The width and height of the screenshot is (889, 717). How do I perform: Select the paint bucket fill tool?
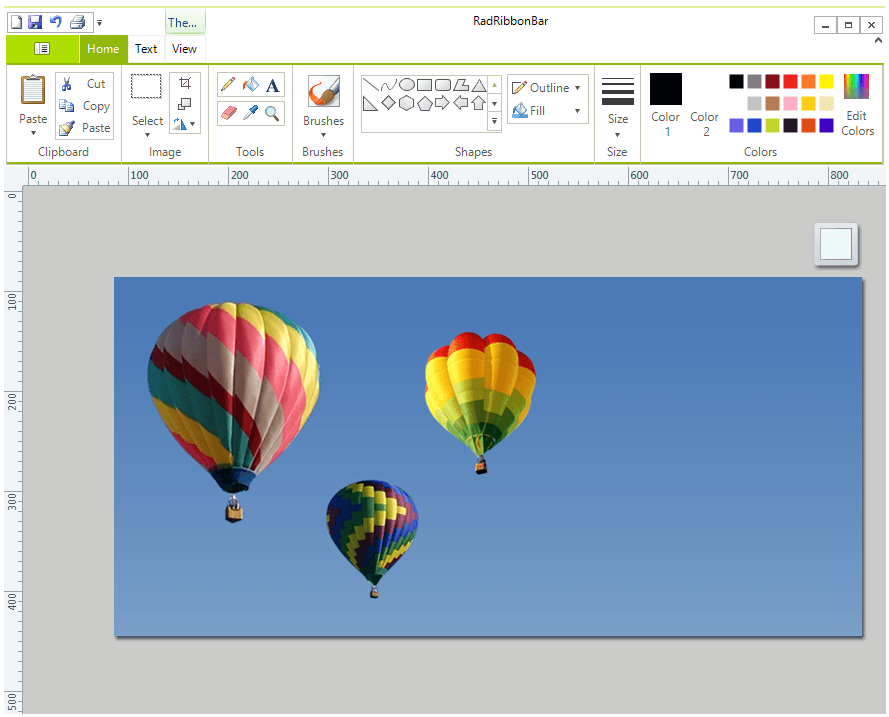point(249,84)
